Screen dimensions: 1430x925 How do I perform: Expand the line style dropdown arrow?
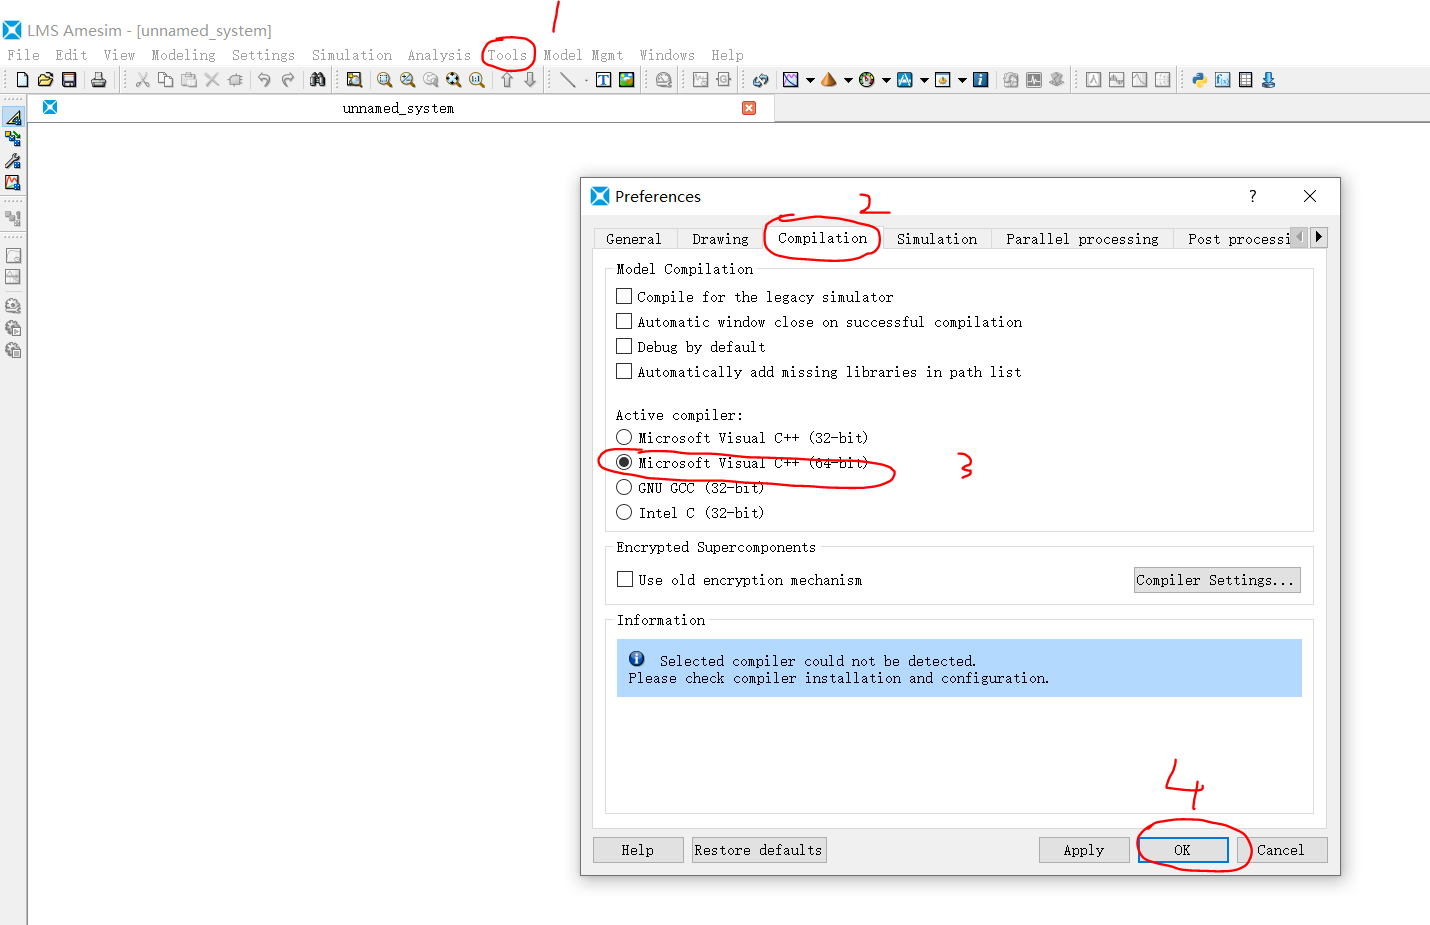tap(586, 79)
